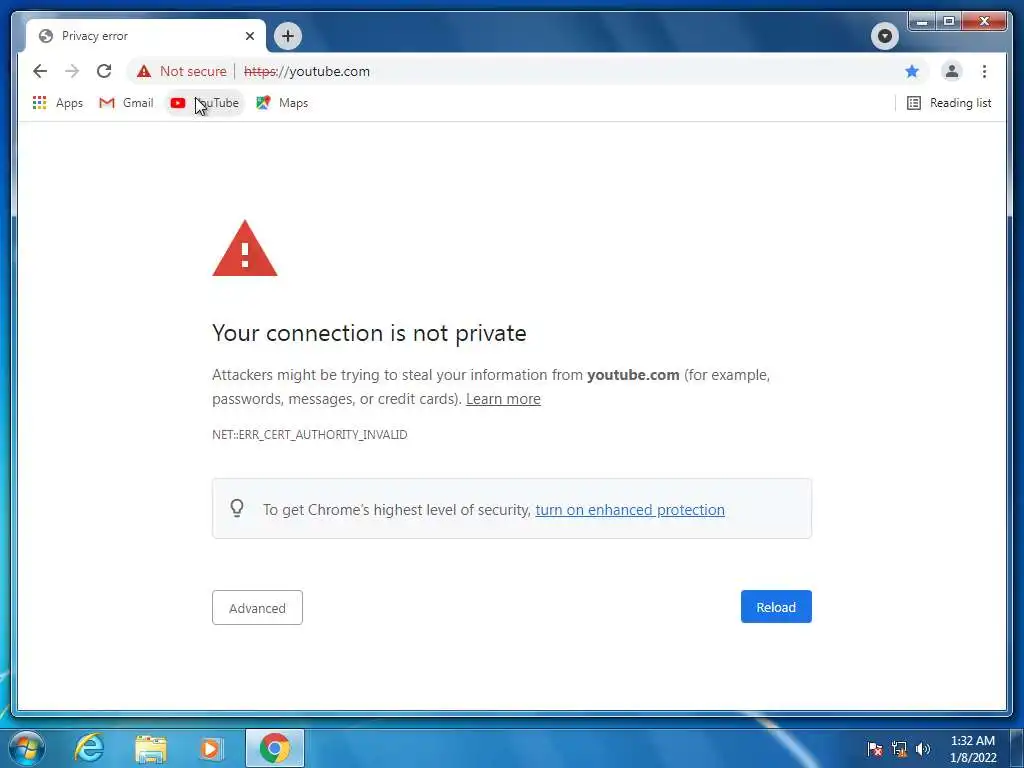Click the Not secure label text

193,71
